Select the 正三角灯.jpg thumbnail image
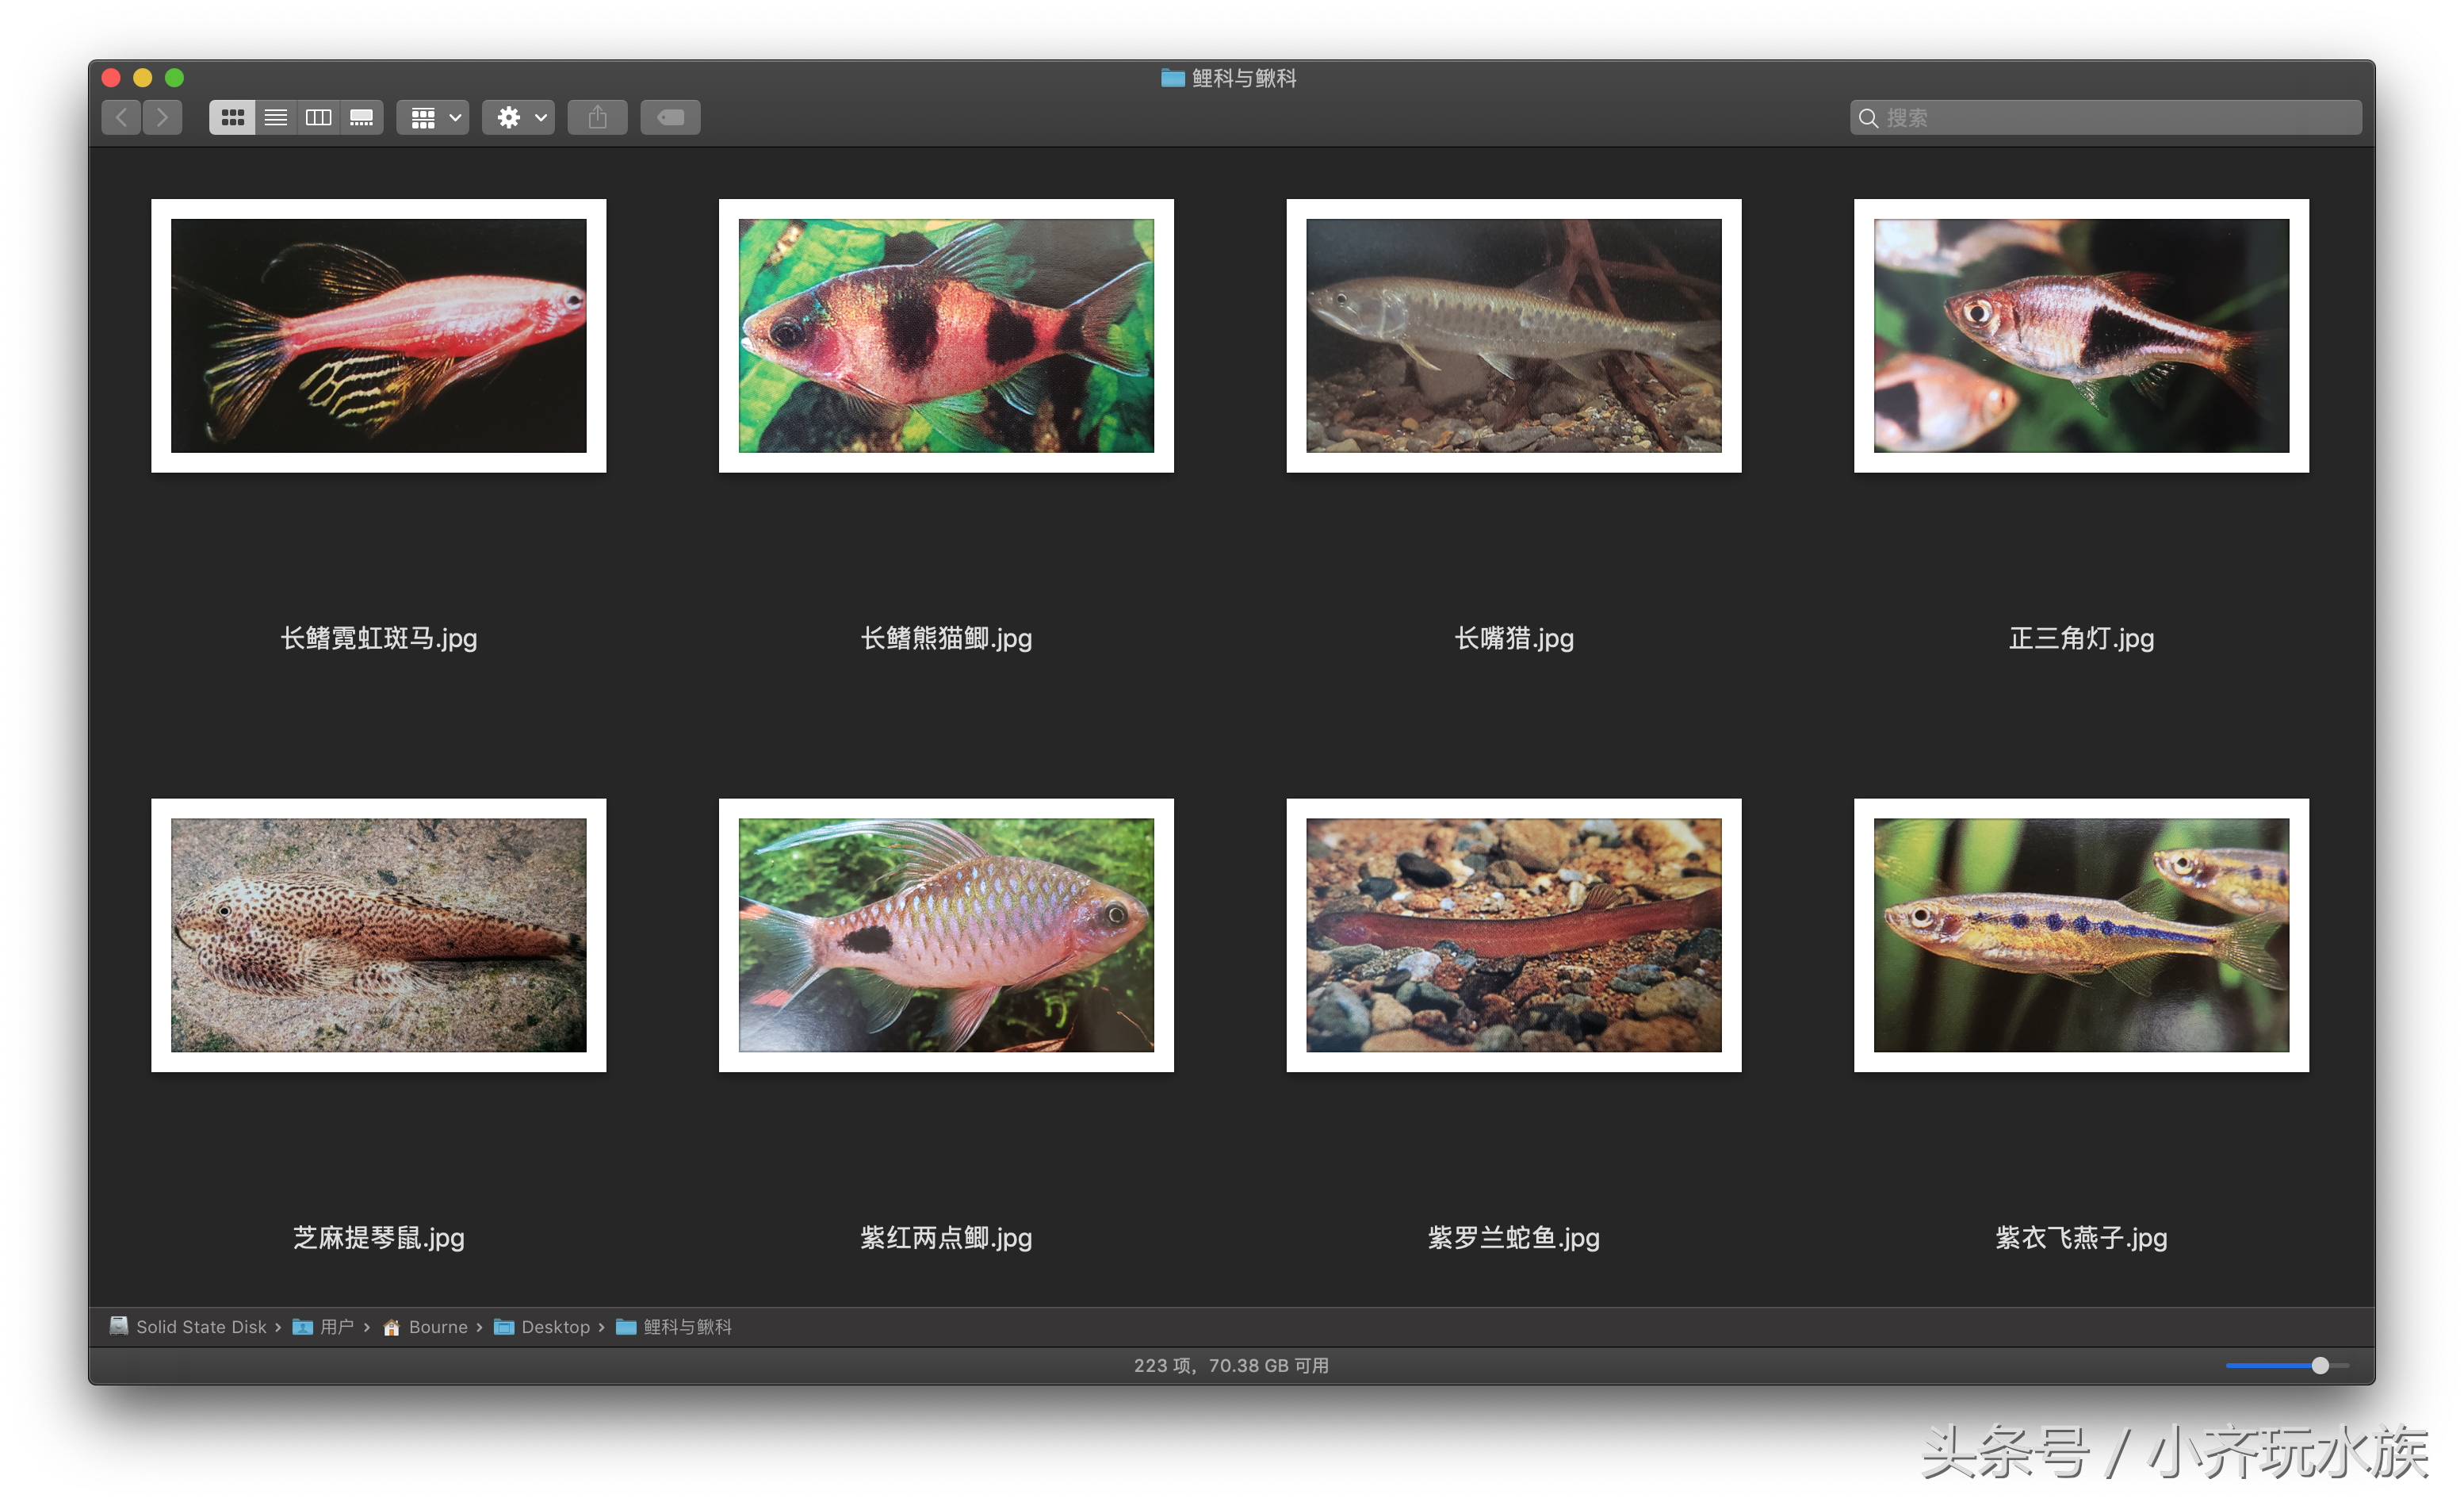Viewport: 2464px width, 1502px height. click(x=2082, y=336)
